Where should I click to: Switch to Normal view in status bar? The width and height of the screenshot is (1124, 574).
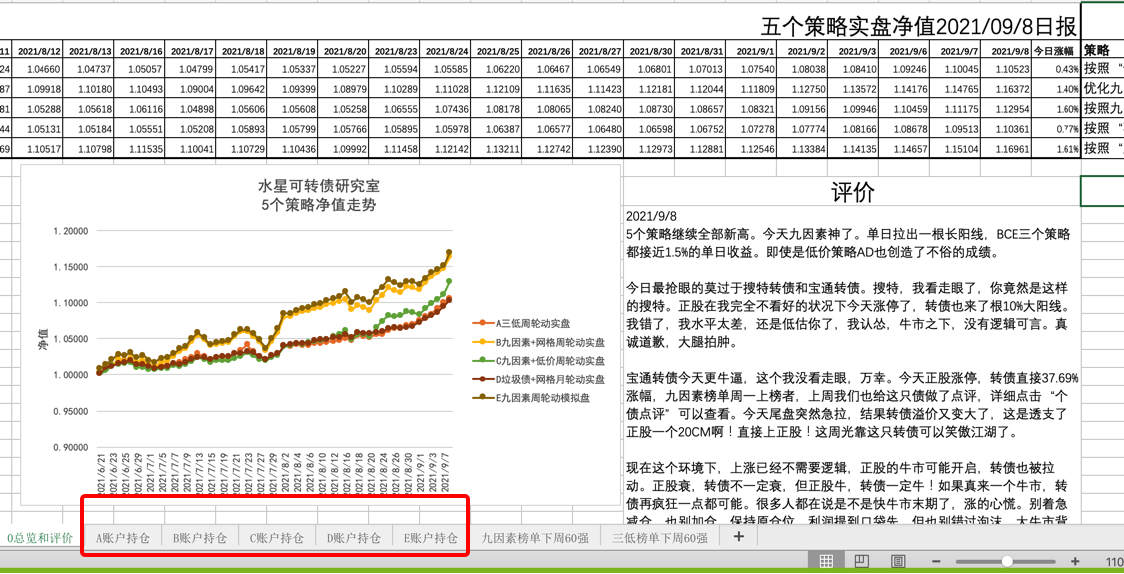(825, 560)
